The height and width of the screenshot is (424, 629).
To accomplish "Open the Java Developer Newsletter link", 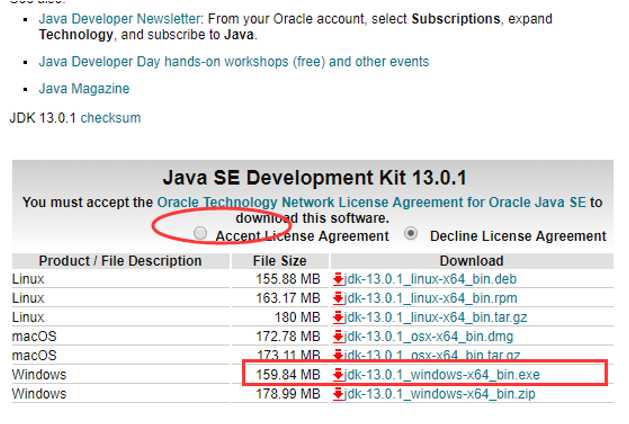I will [x=121, y=19].
